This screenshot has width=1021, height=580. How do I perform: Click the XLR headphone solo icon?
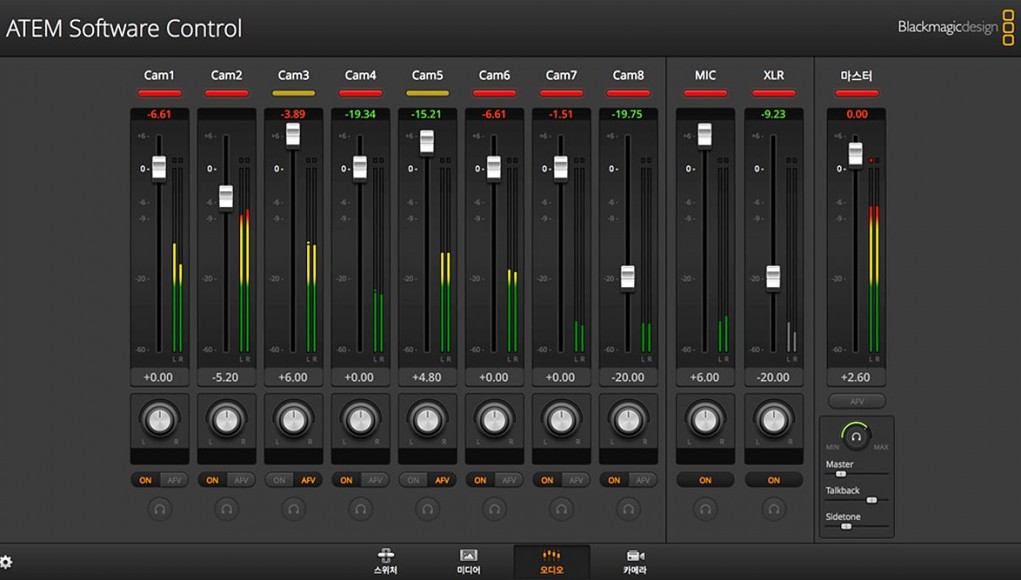(x=774, y=508)
